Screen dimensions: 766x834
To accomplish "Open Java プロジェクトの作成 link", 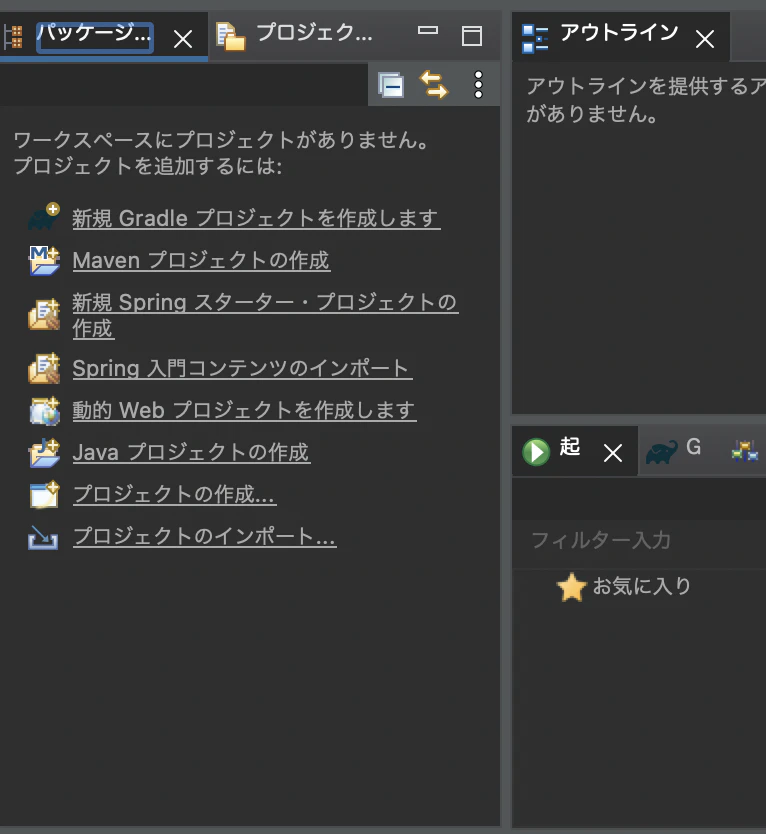I will 192,452.
